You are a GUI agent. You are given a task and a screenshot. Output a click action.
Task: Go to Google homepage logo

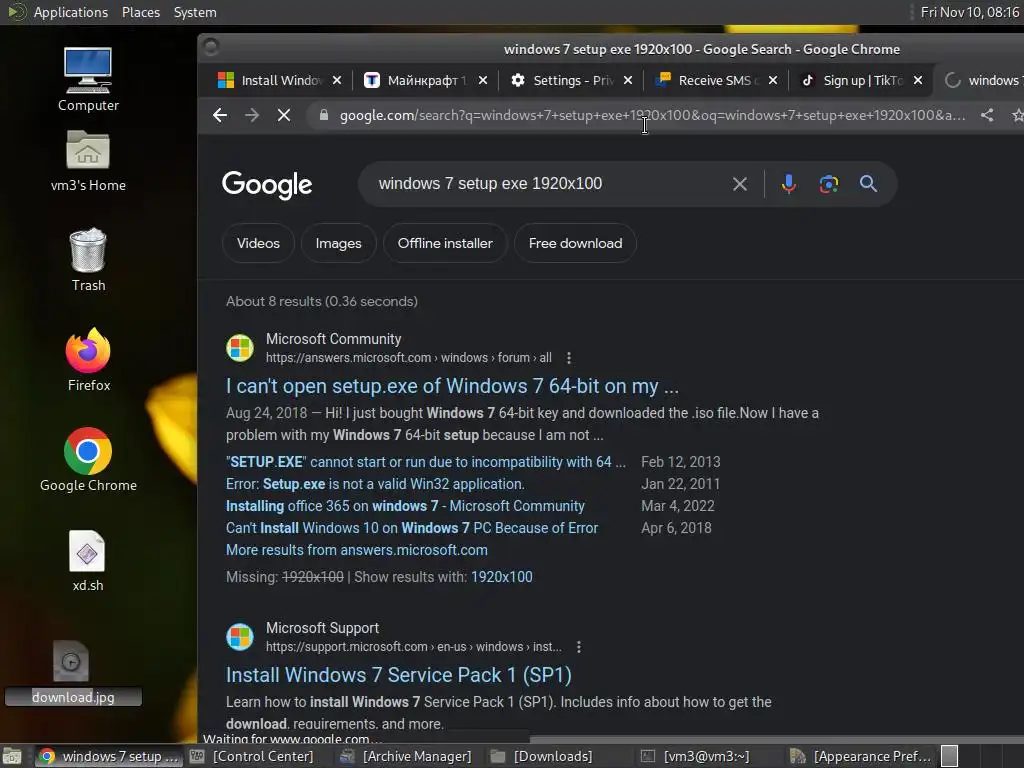point(267,185)
